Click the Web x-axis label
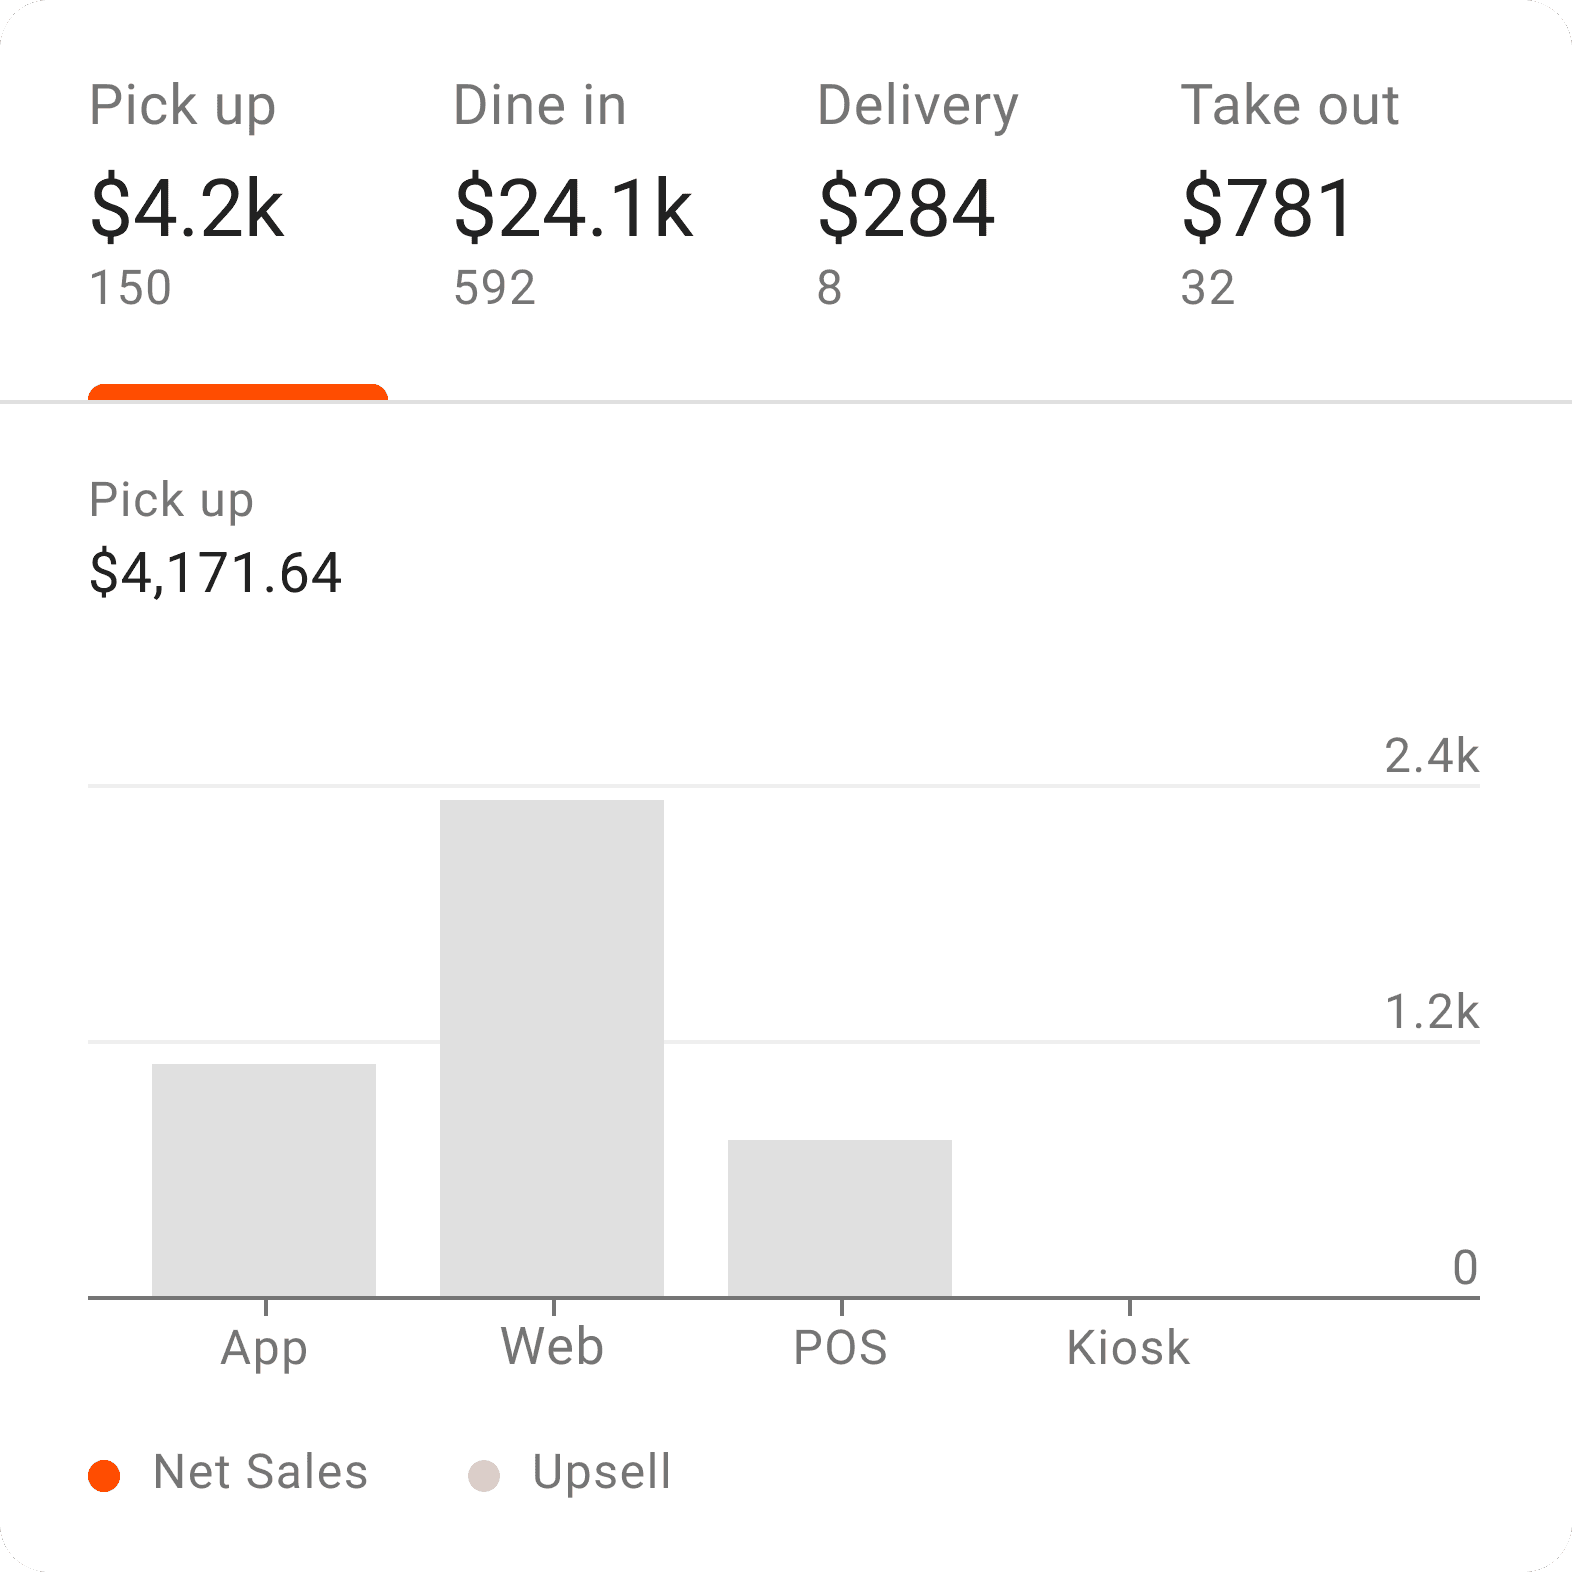1572x1572 pixels. [552, 1347]
